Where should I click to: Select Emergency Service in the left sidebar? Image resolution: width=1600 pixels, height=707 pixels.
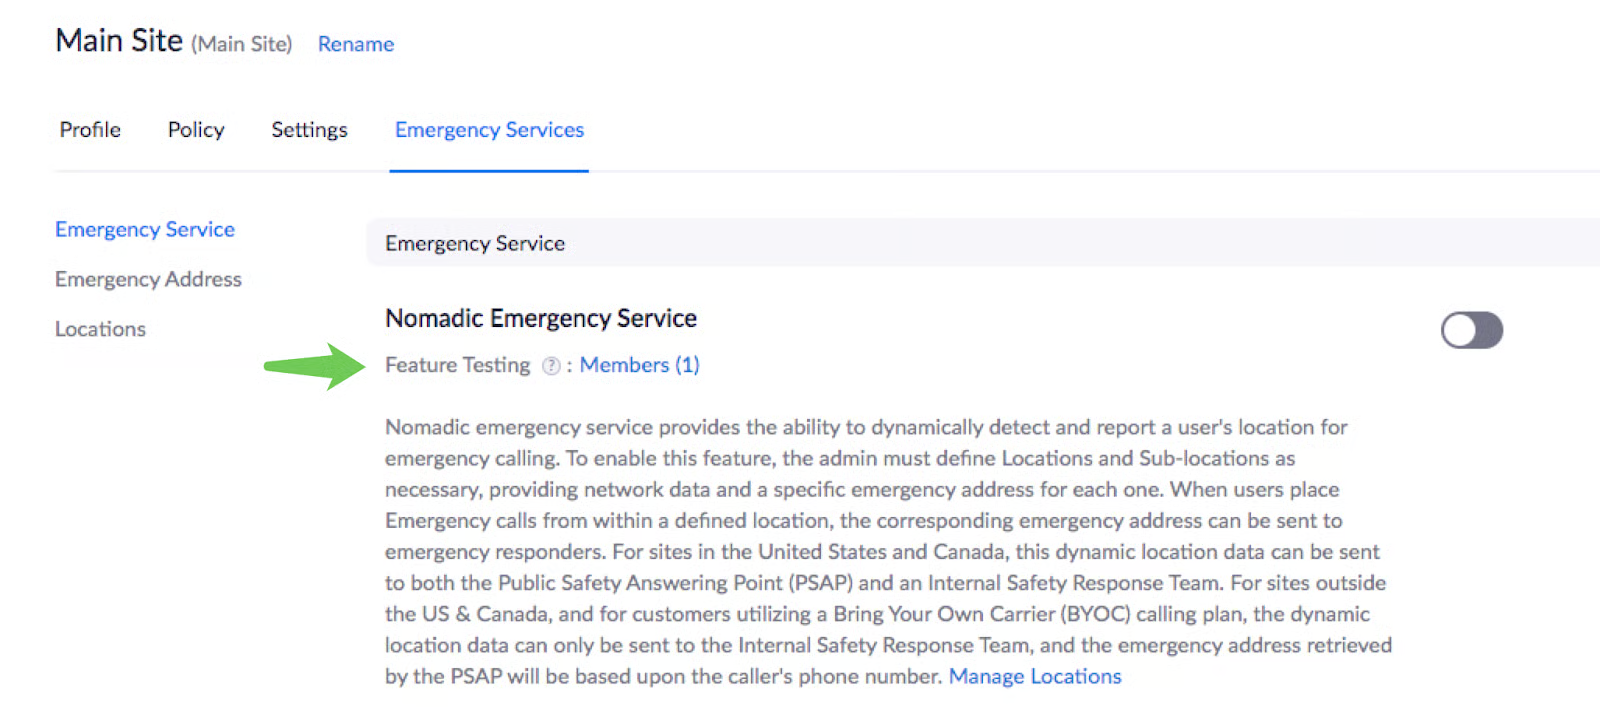click(145, 229)
